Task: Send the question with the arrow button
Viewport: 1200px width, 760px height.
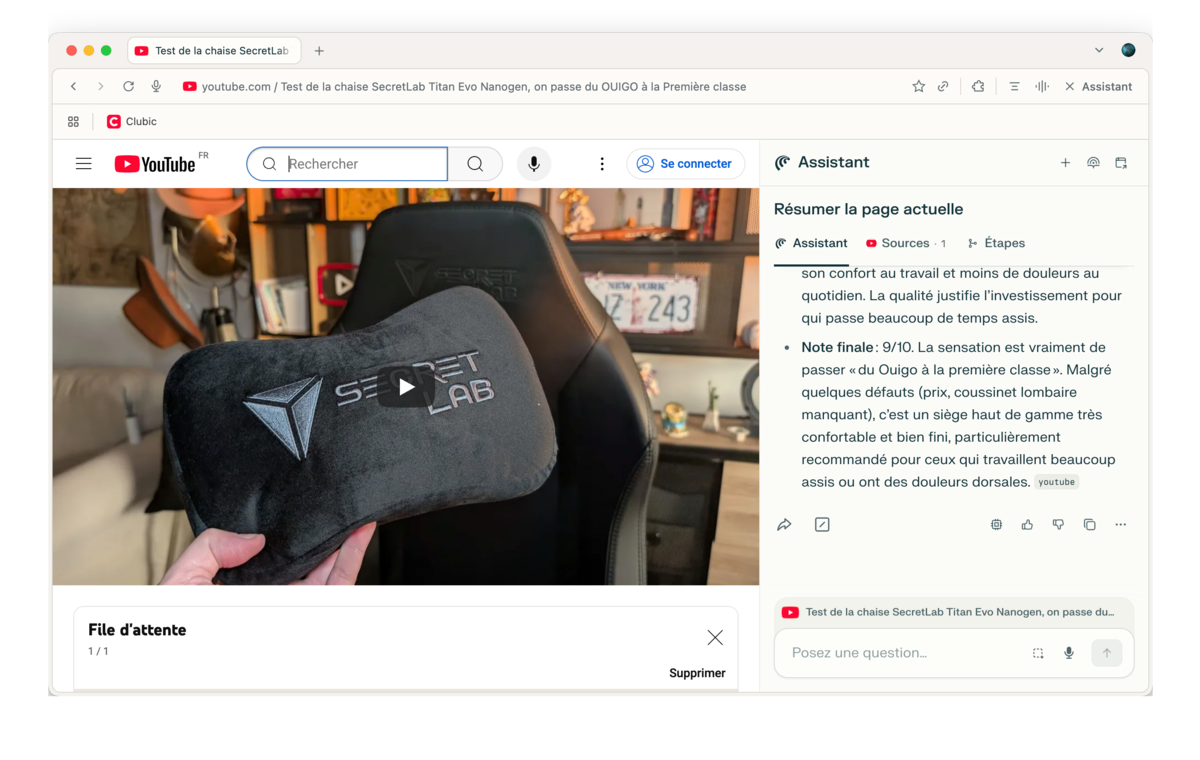Action: pyautogui.click(x=1107, y=653)
